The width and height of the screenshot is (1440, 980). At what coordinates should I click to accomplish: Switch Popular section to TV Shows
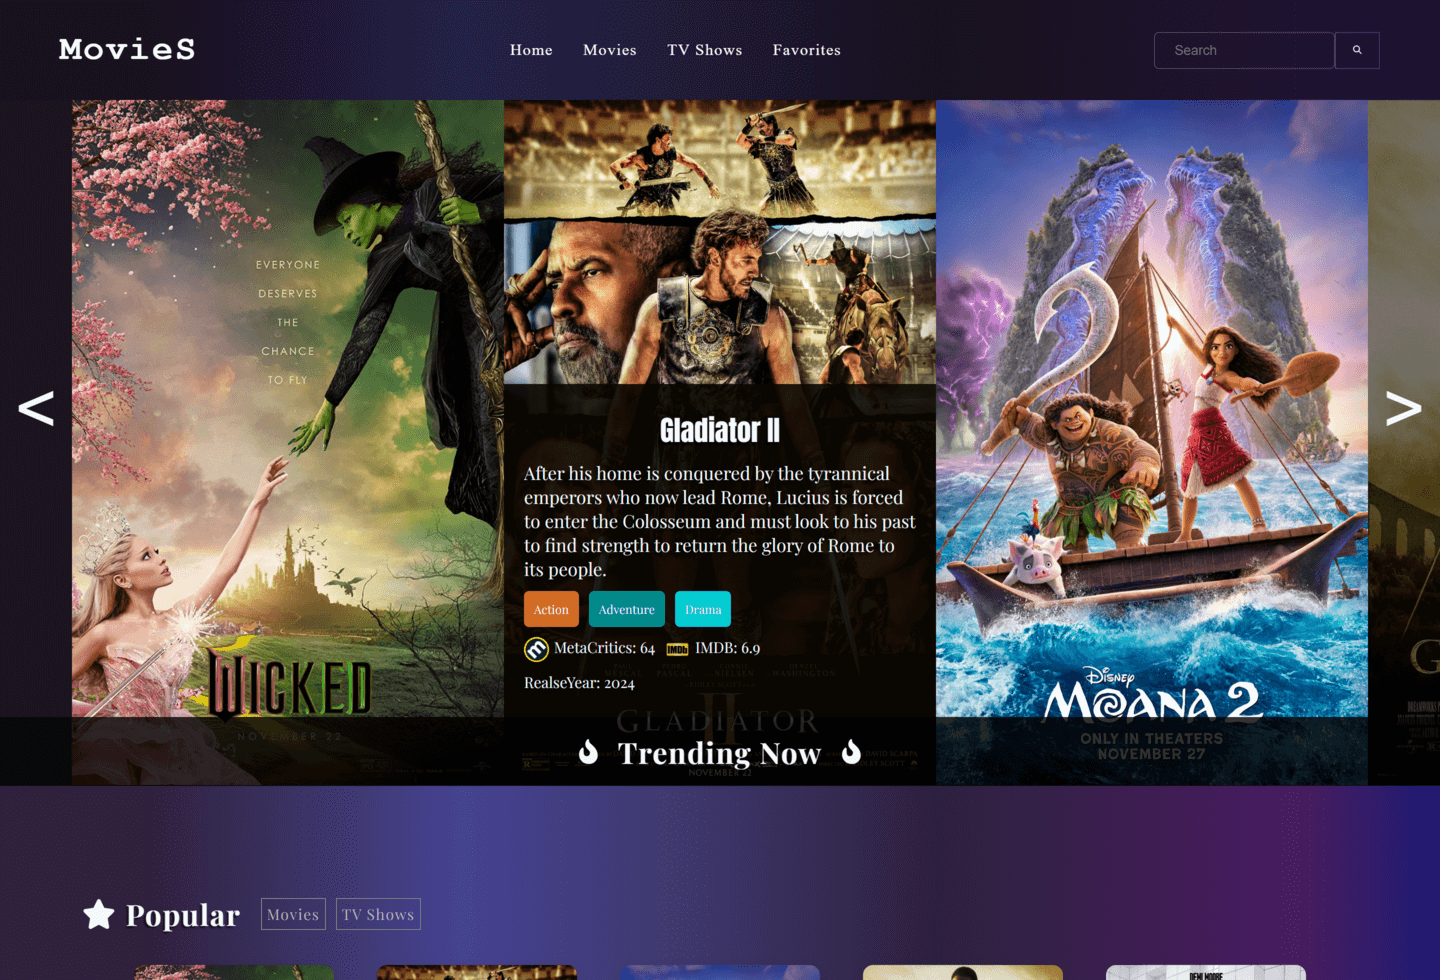click(378, 914)
